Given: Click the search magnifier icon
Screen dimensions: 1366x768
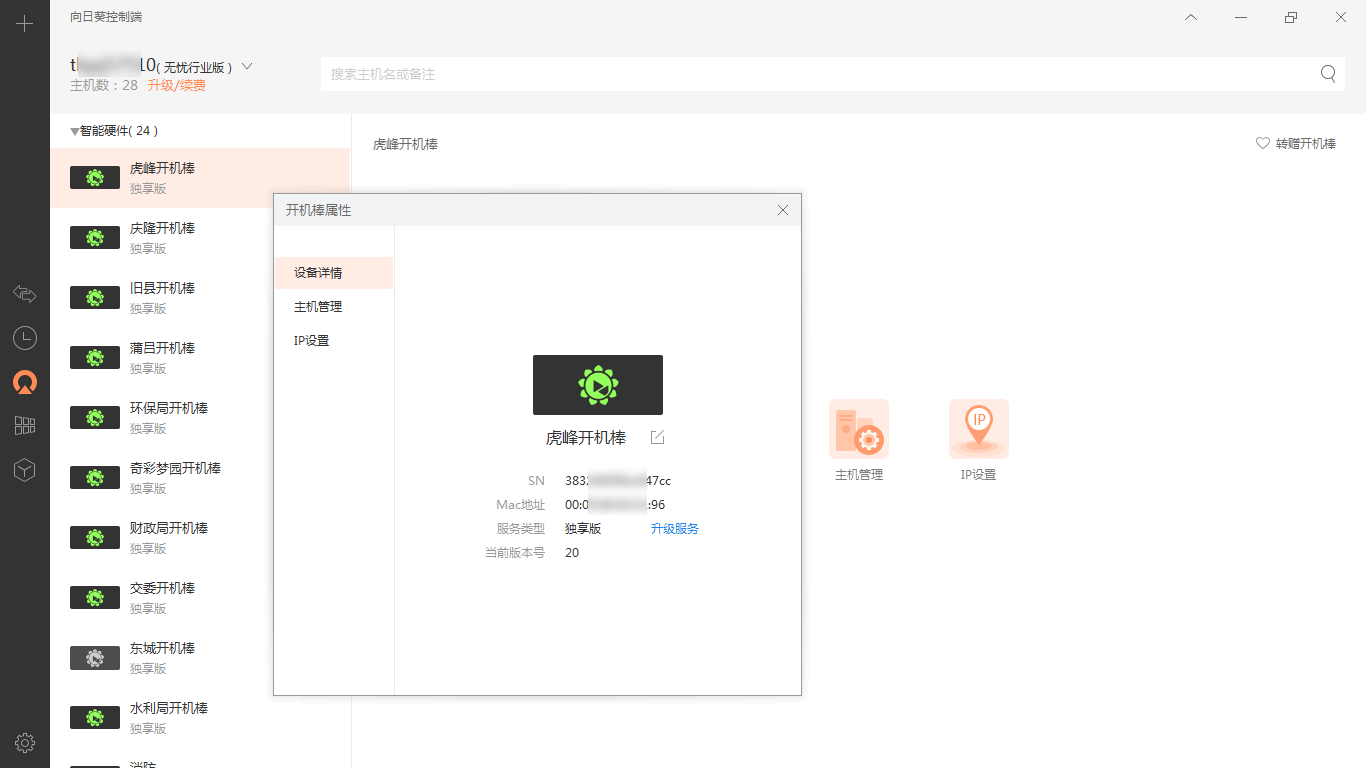Looking at the screenshot, I should click(1328, 73).
